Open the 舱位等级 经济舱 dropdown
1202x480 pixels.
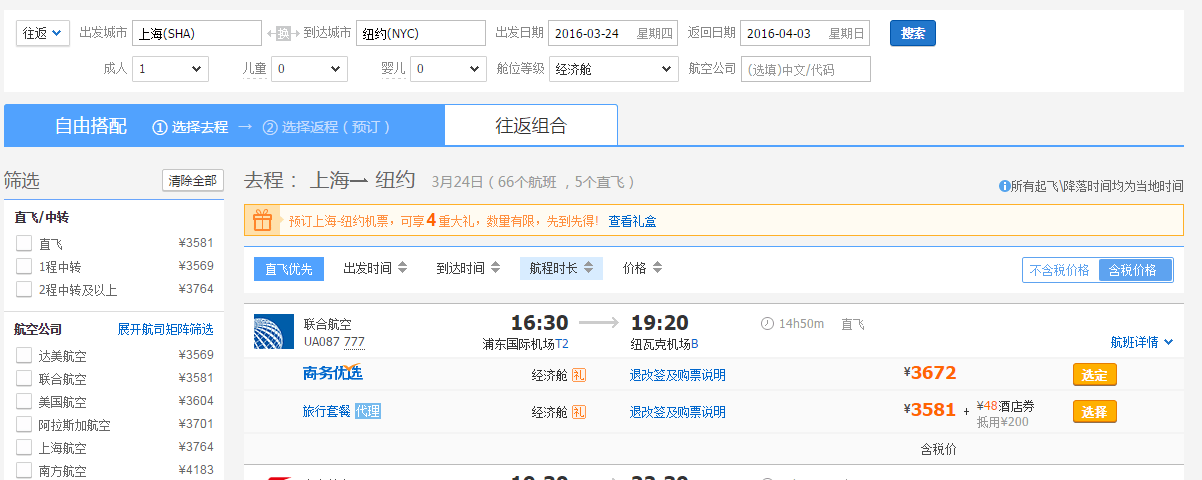(x=613, y=69)
